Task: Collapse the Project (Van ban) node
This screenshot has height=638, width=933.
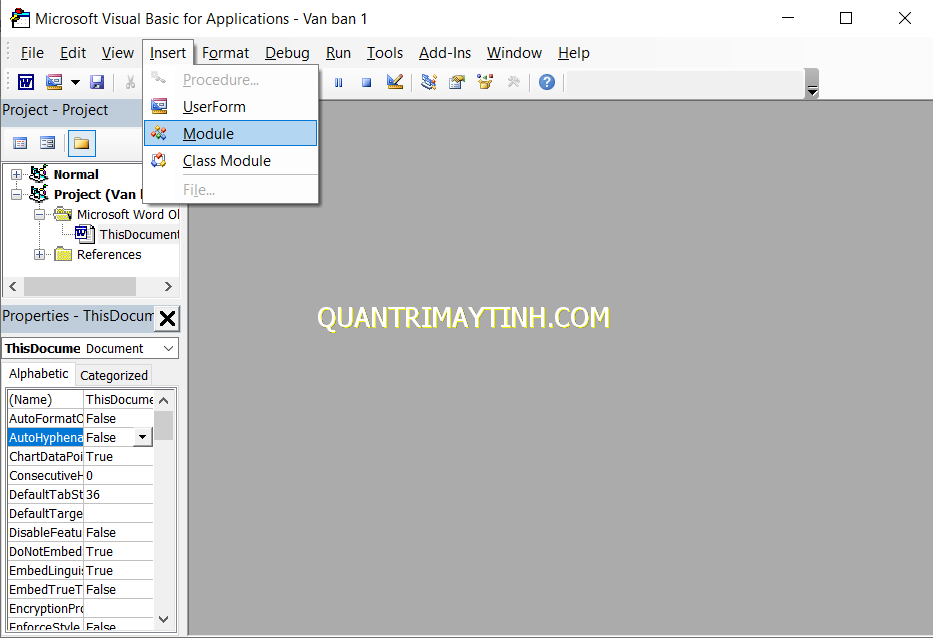Action: (x=17, y=194)
